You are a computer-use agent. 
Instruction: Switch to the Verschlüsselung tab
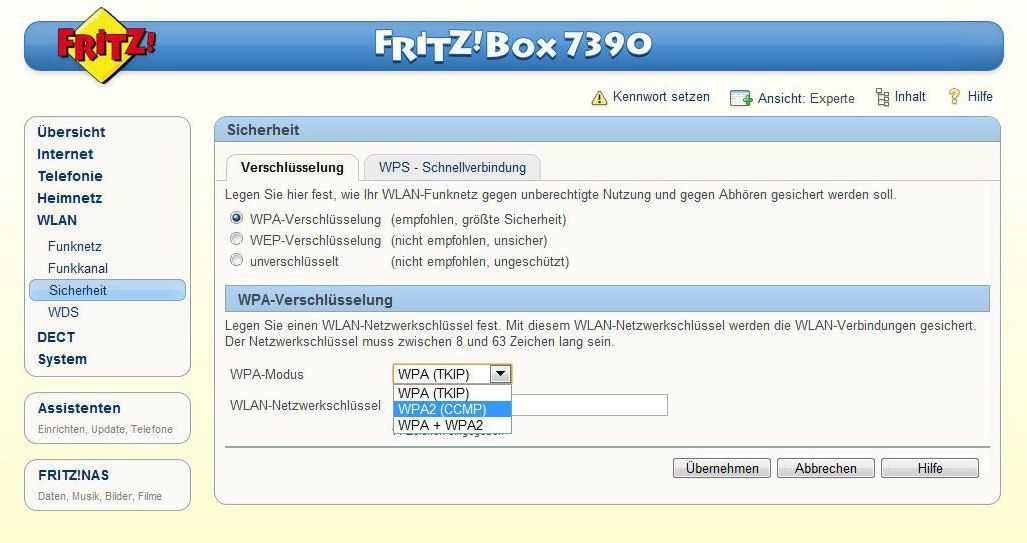pyautogui.click(x=292, y=168)
